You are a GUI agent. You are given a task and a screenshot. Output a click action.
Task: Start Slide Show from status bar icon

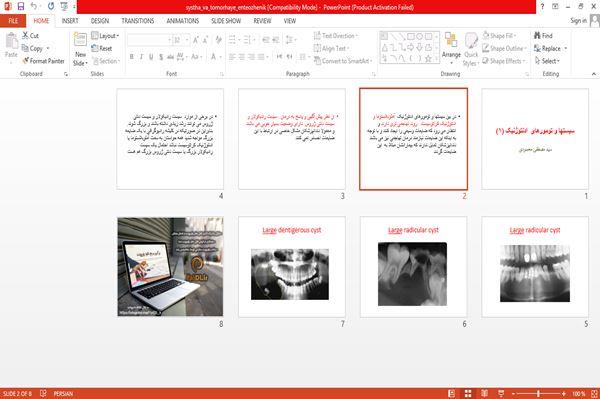pos(501,393)
